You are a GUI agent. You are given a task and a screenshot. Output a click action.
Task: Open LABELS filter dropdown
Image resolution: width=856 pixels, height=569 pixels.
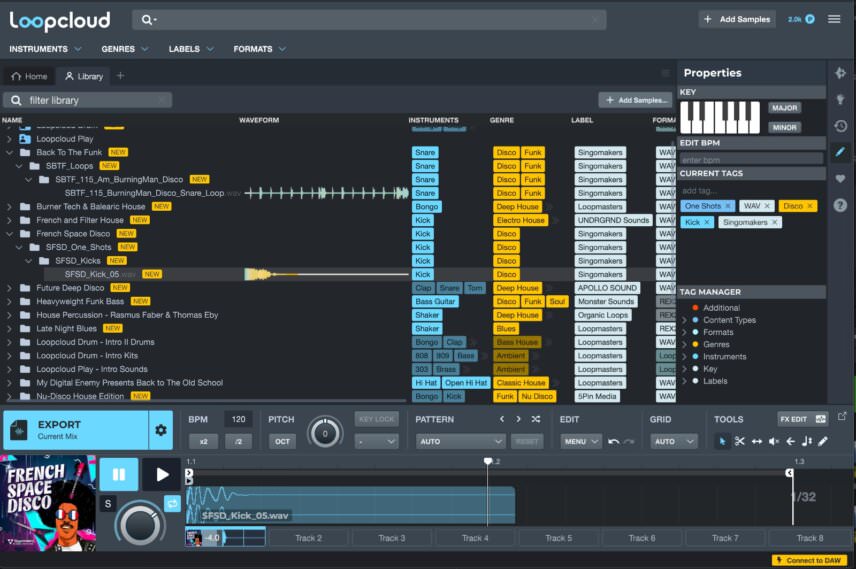tap(191, 49)
